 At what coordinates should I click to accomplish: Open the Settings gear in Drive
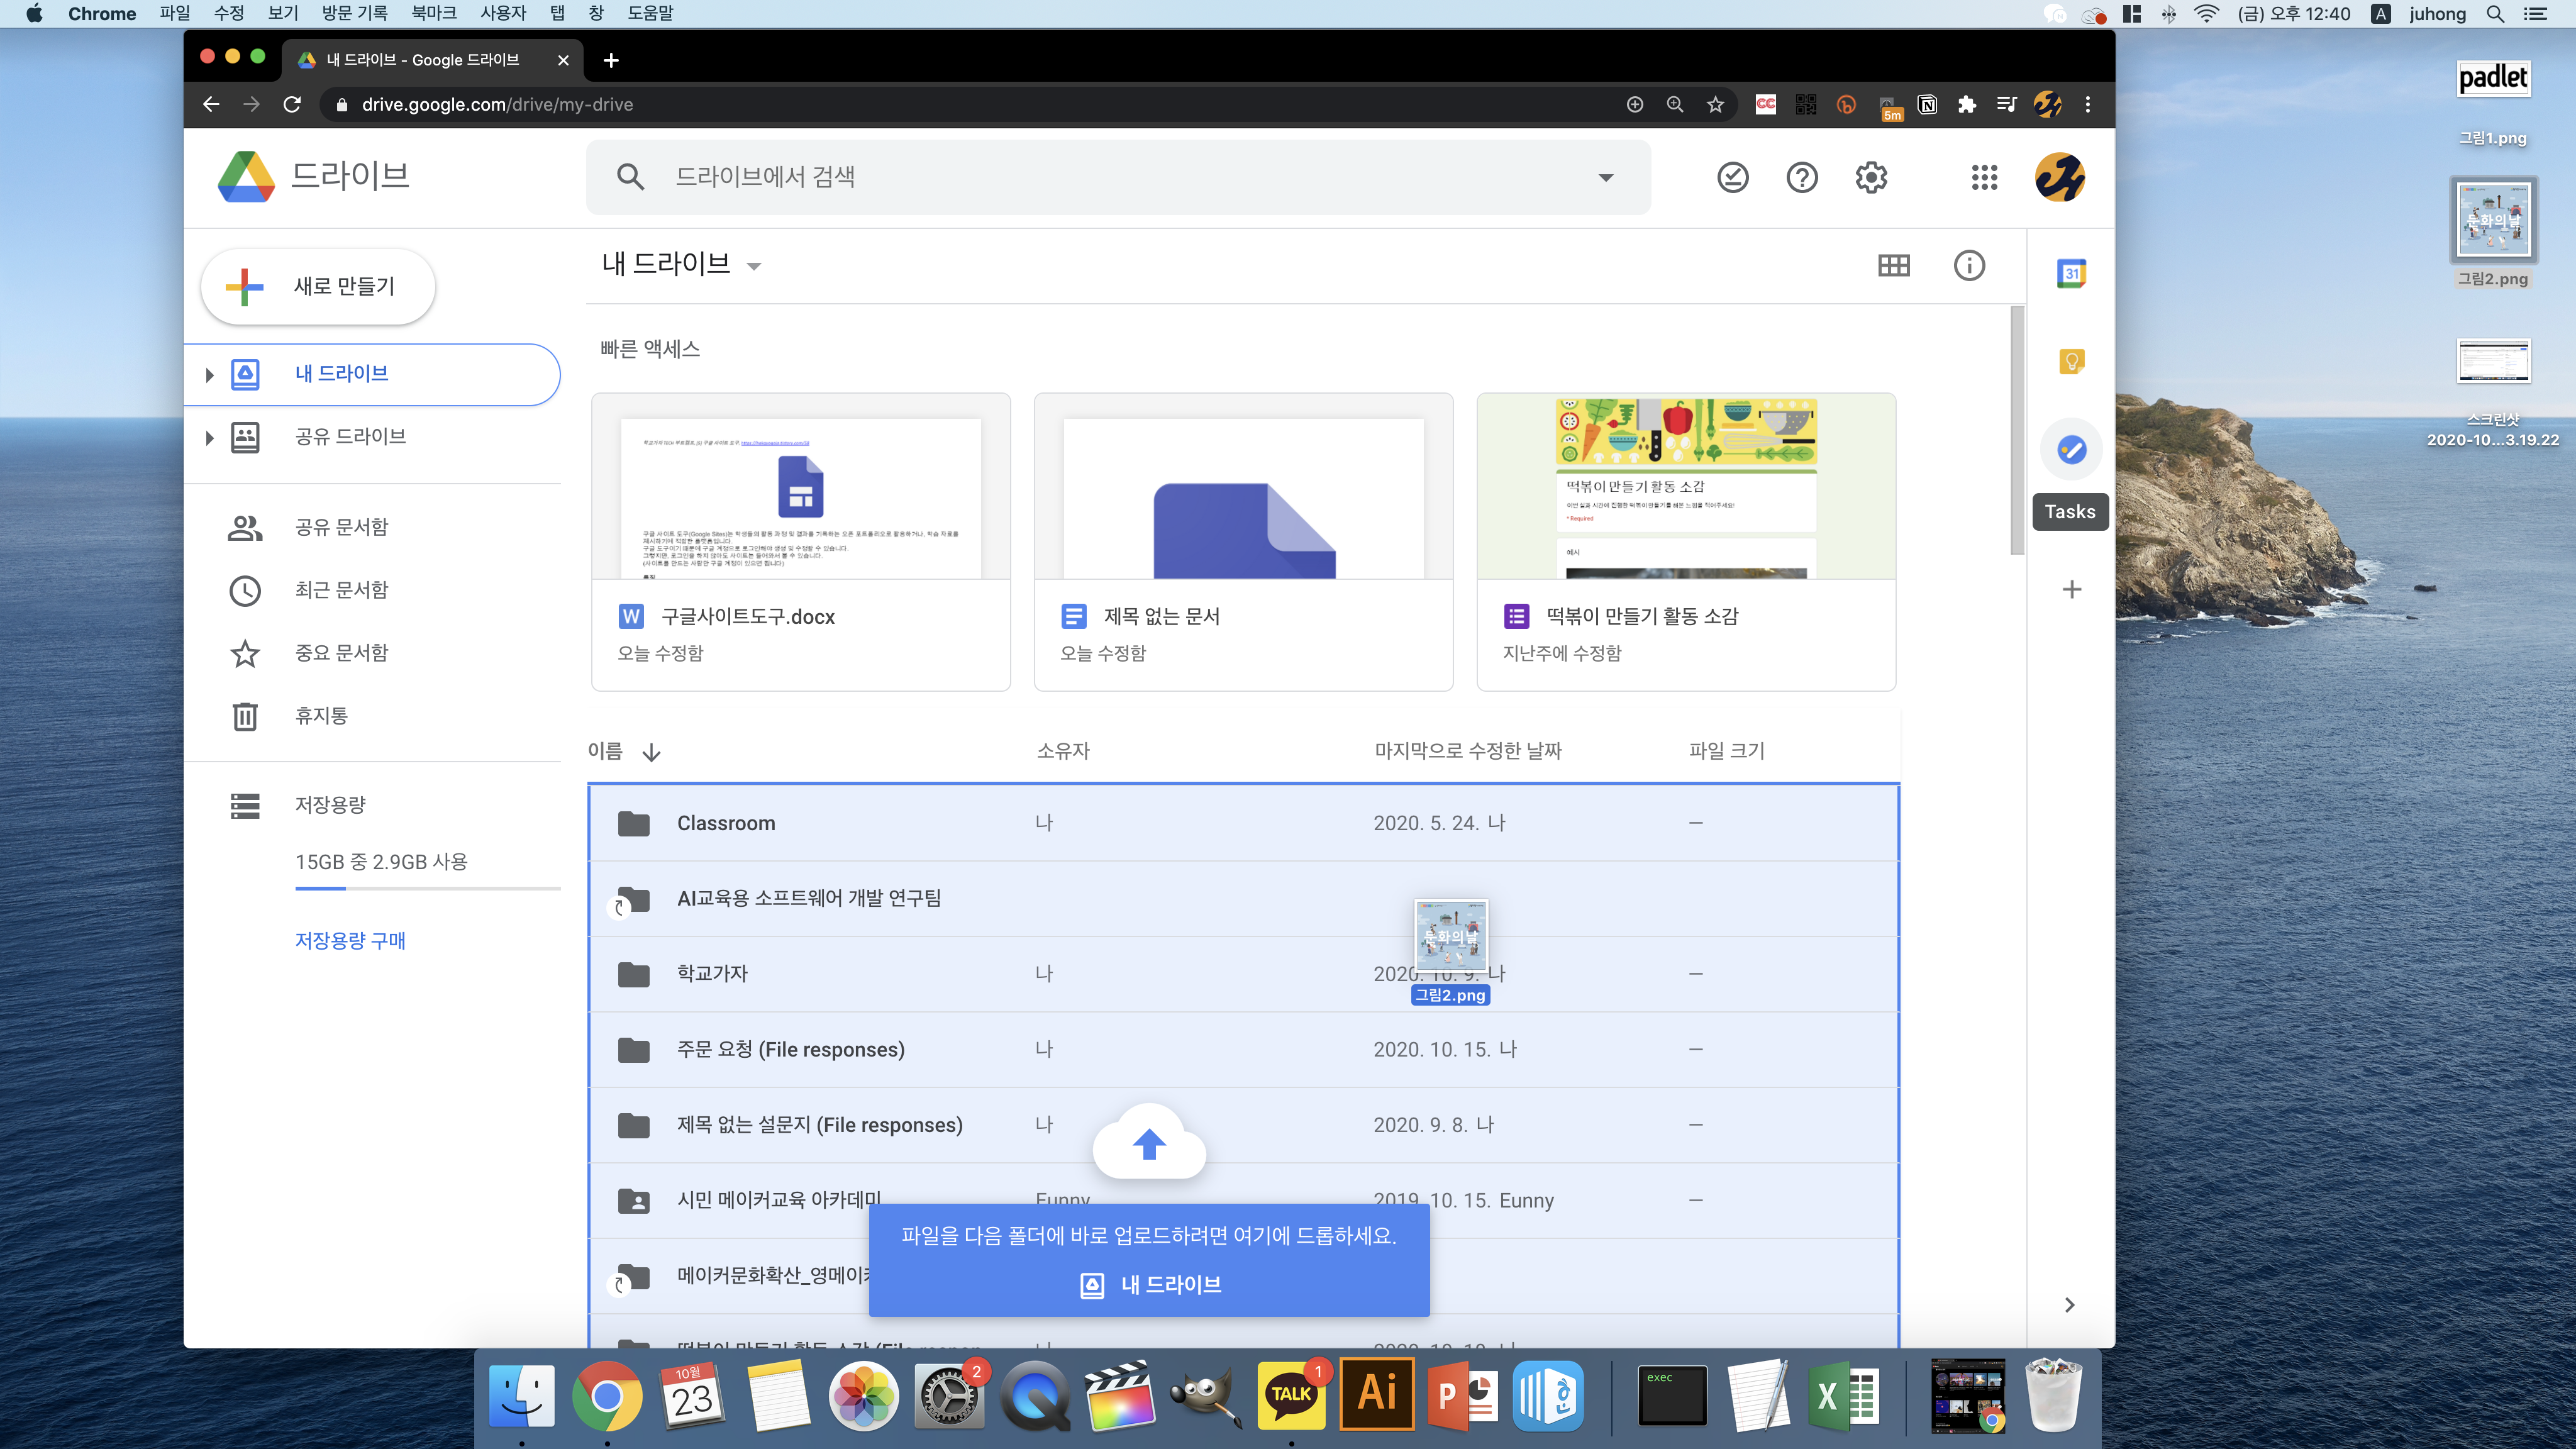coord(1871,178)
